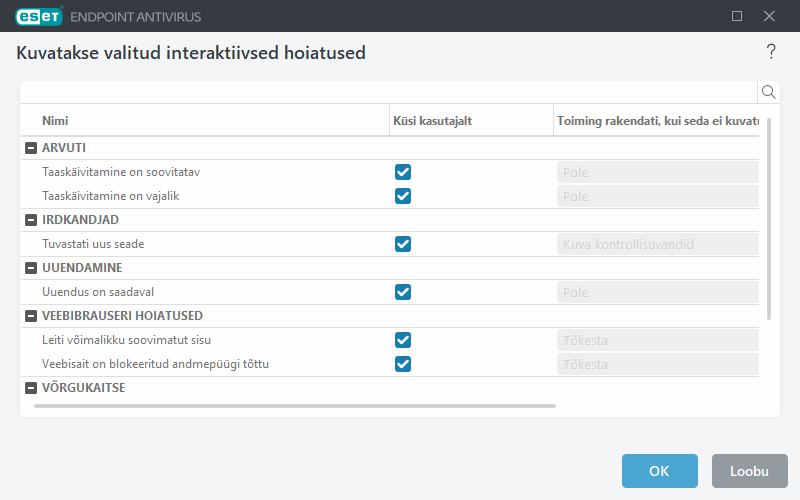Collapse the ARVUTI section
Viewport: 800px width, 500px height.
click(31, 148)
